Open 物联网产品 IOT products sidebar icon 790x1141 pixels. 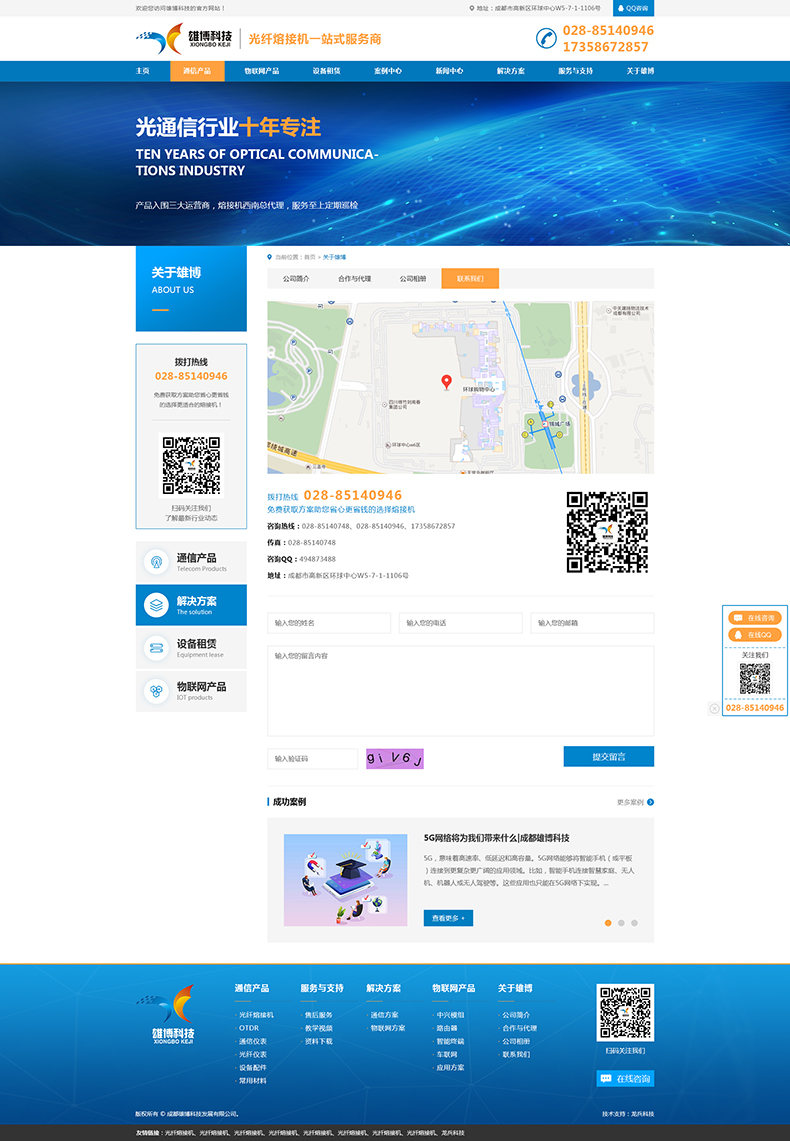[x=157, y=690]
